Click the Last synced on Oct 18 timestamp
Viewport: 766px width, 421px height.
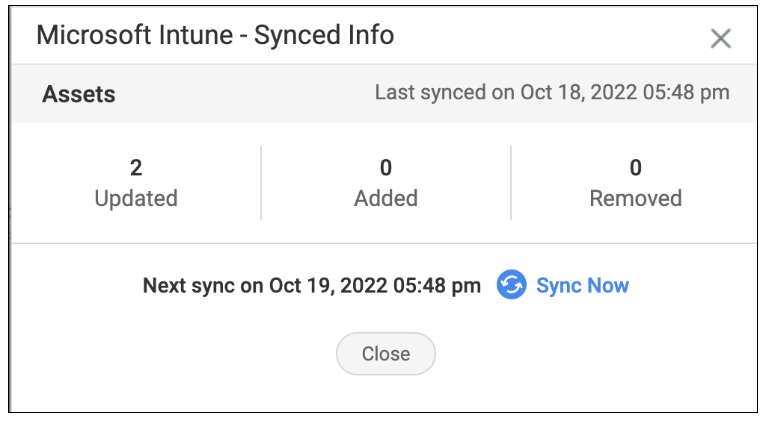tap(552, 93)
